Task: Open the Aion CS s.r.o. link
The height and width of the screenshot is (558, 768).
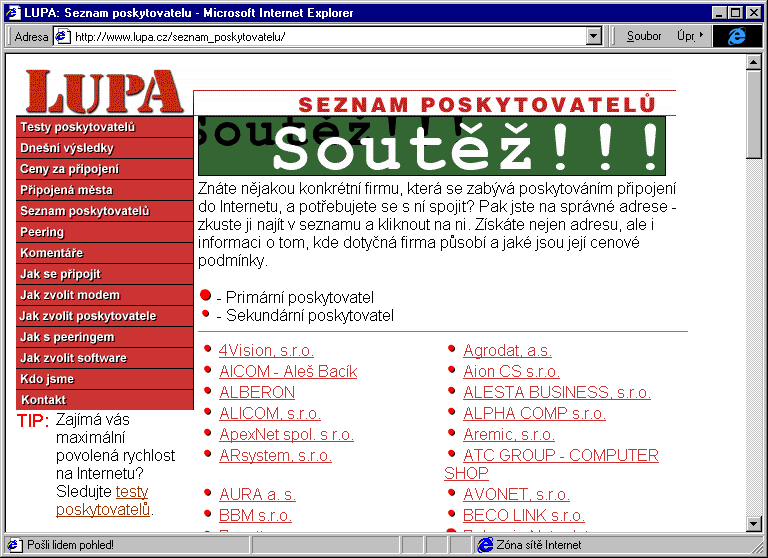Action: pos(511,371)
